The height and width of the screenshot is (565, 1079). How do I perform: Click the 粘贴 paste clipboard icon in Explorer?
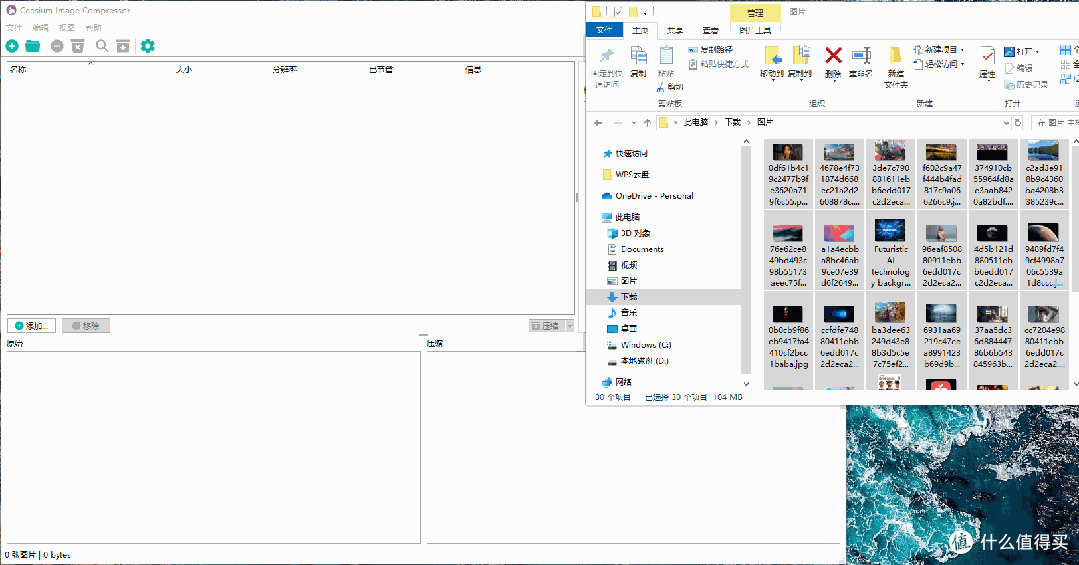[x=666, y=55]
